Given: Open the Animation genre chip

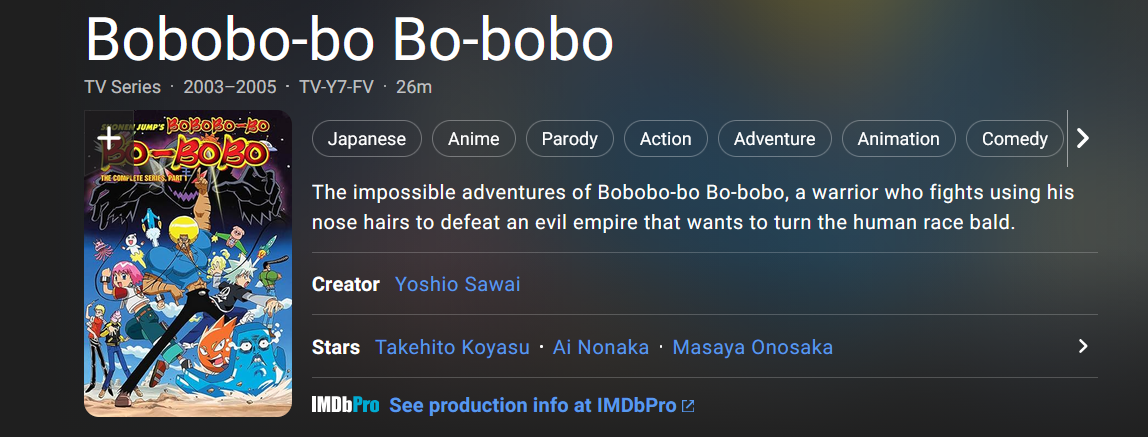Looking at the screenshot, I should [x=898, y=138].
